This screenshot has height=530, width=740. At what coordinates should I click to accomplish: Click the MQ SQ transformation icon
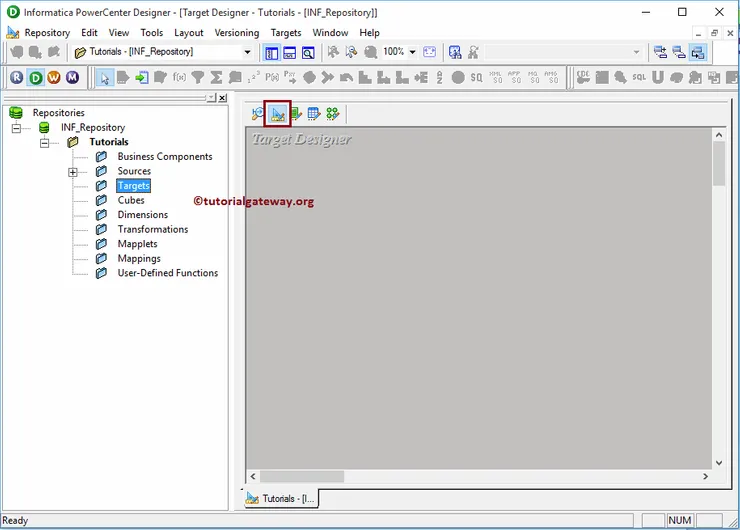(x=533, y=77)
